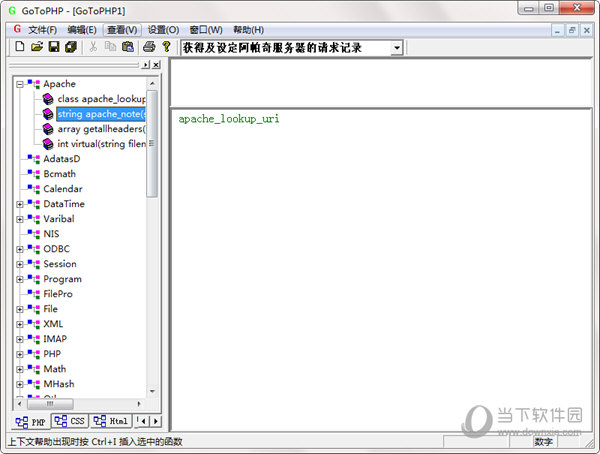Image resolution: width=600 pixels, height=454 pixels.
Task: Click the Cut scissors icon
Action: point(93,47)
